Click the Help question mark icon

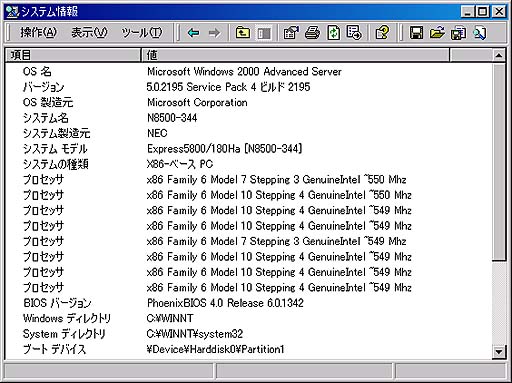tap(382, 33)
